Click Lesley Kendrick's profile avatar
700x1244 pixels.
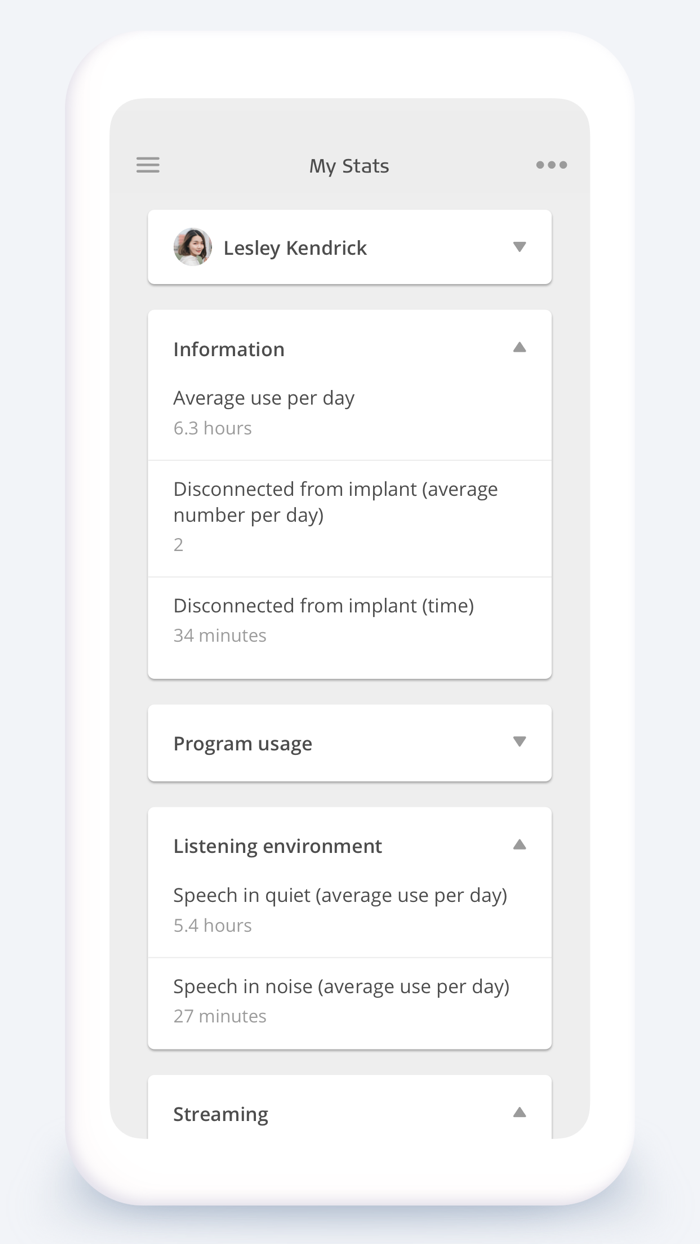coord(193,247)
